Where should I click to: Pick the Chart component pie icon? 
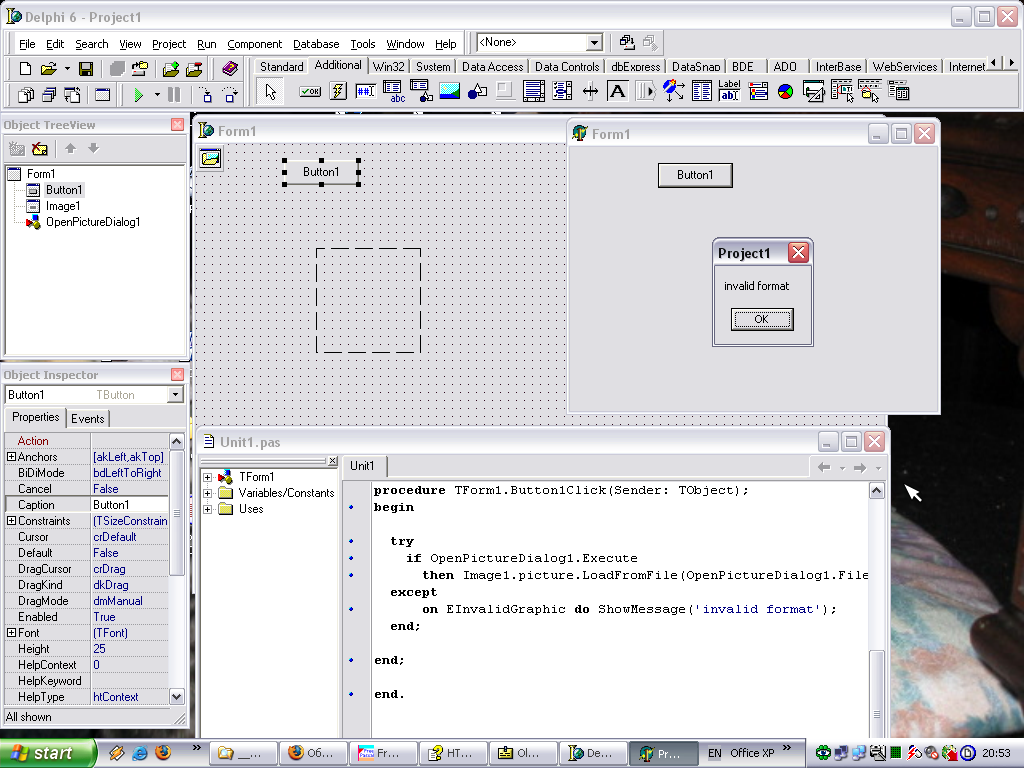pyautogui.click(x=786, y=92)
